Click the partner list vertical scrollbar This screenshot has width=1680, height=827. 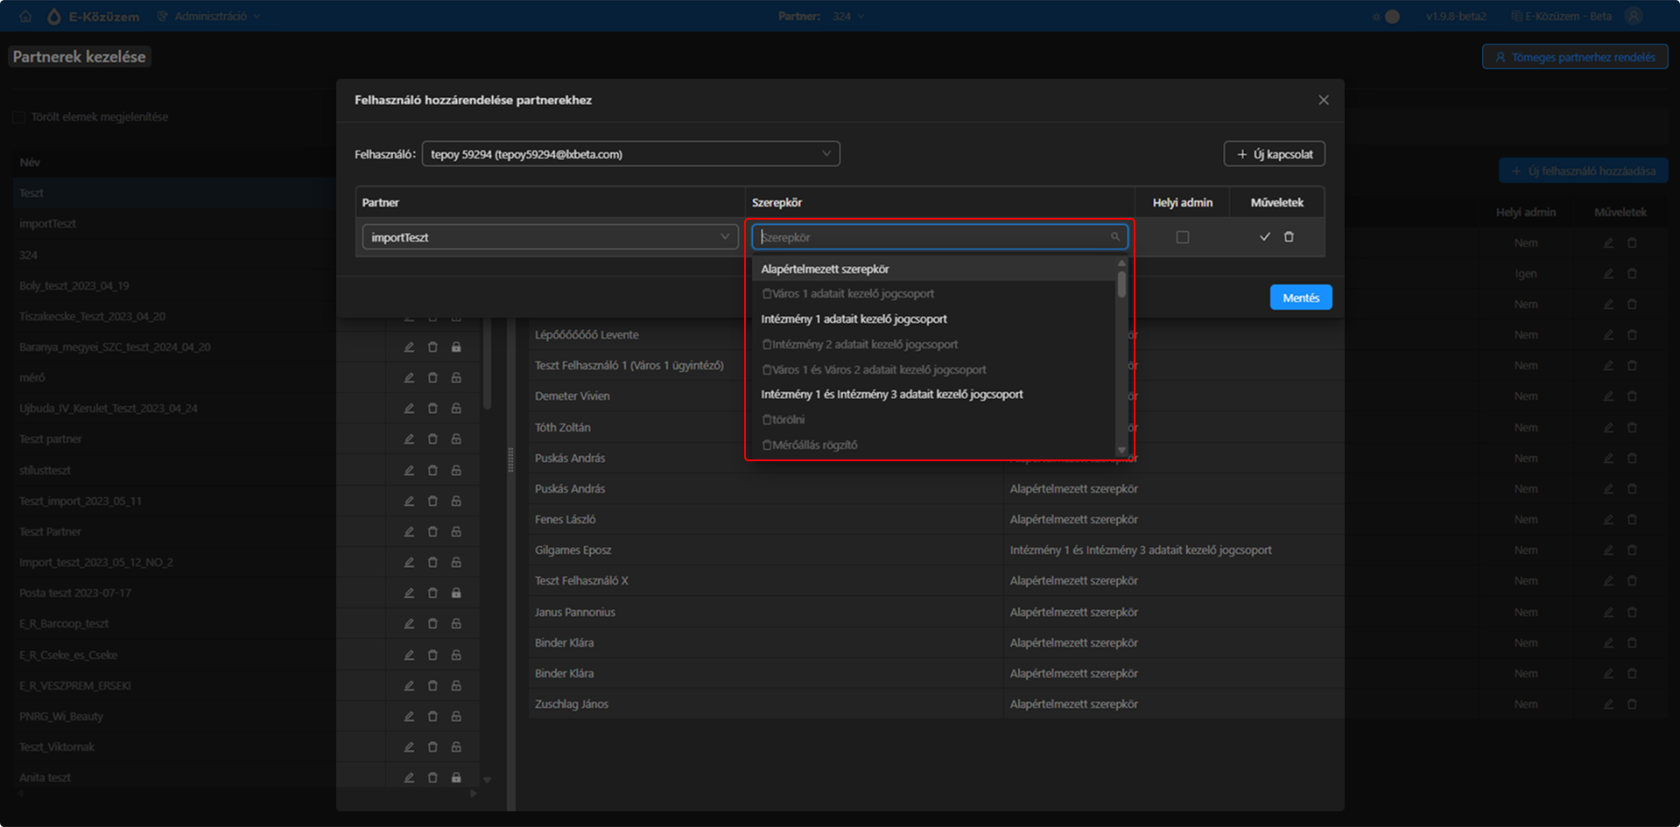tap(487, 365)
